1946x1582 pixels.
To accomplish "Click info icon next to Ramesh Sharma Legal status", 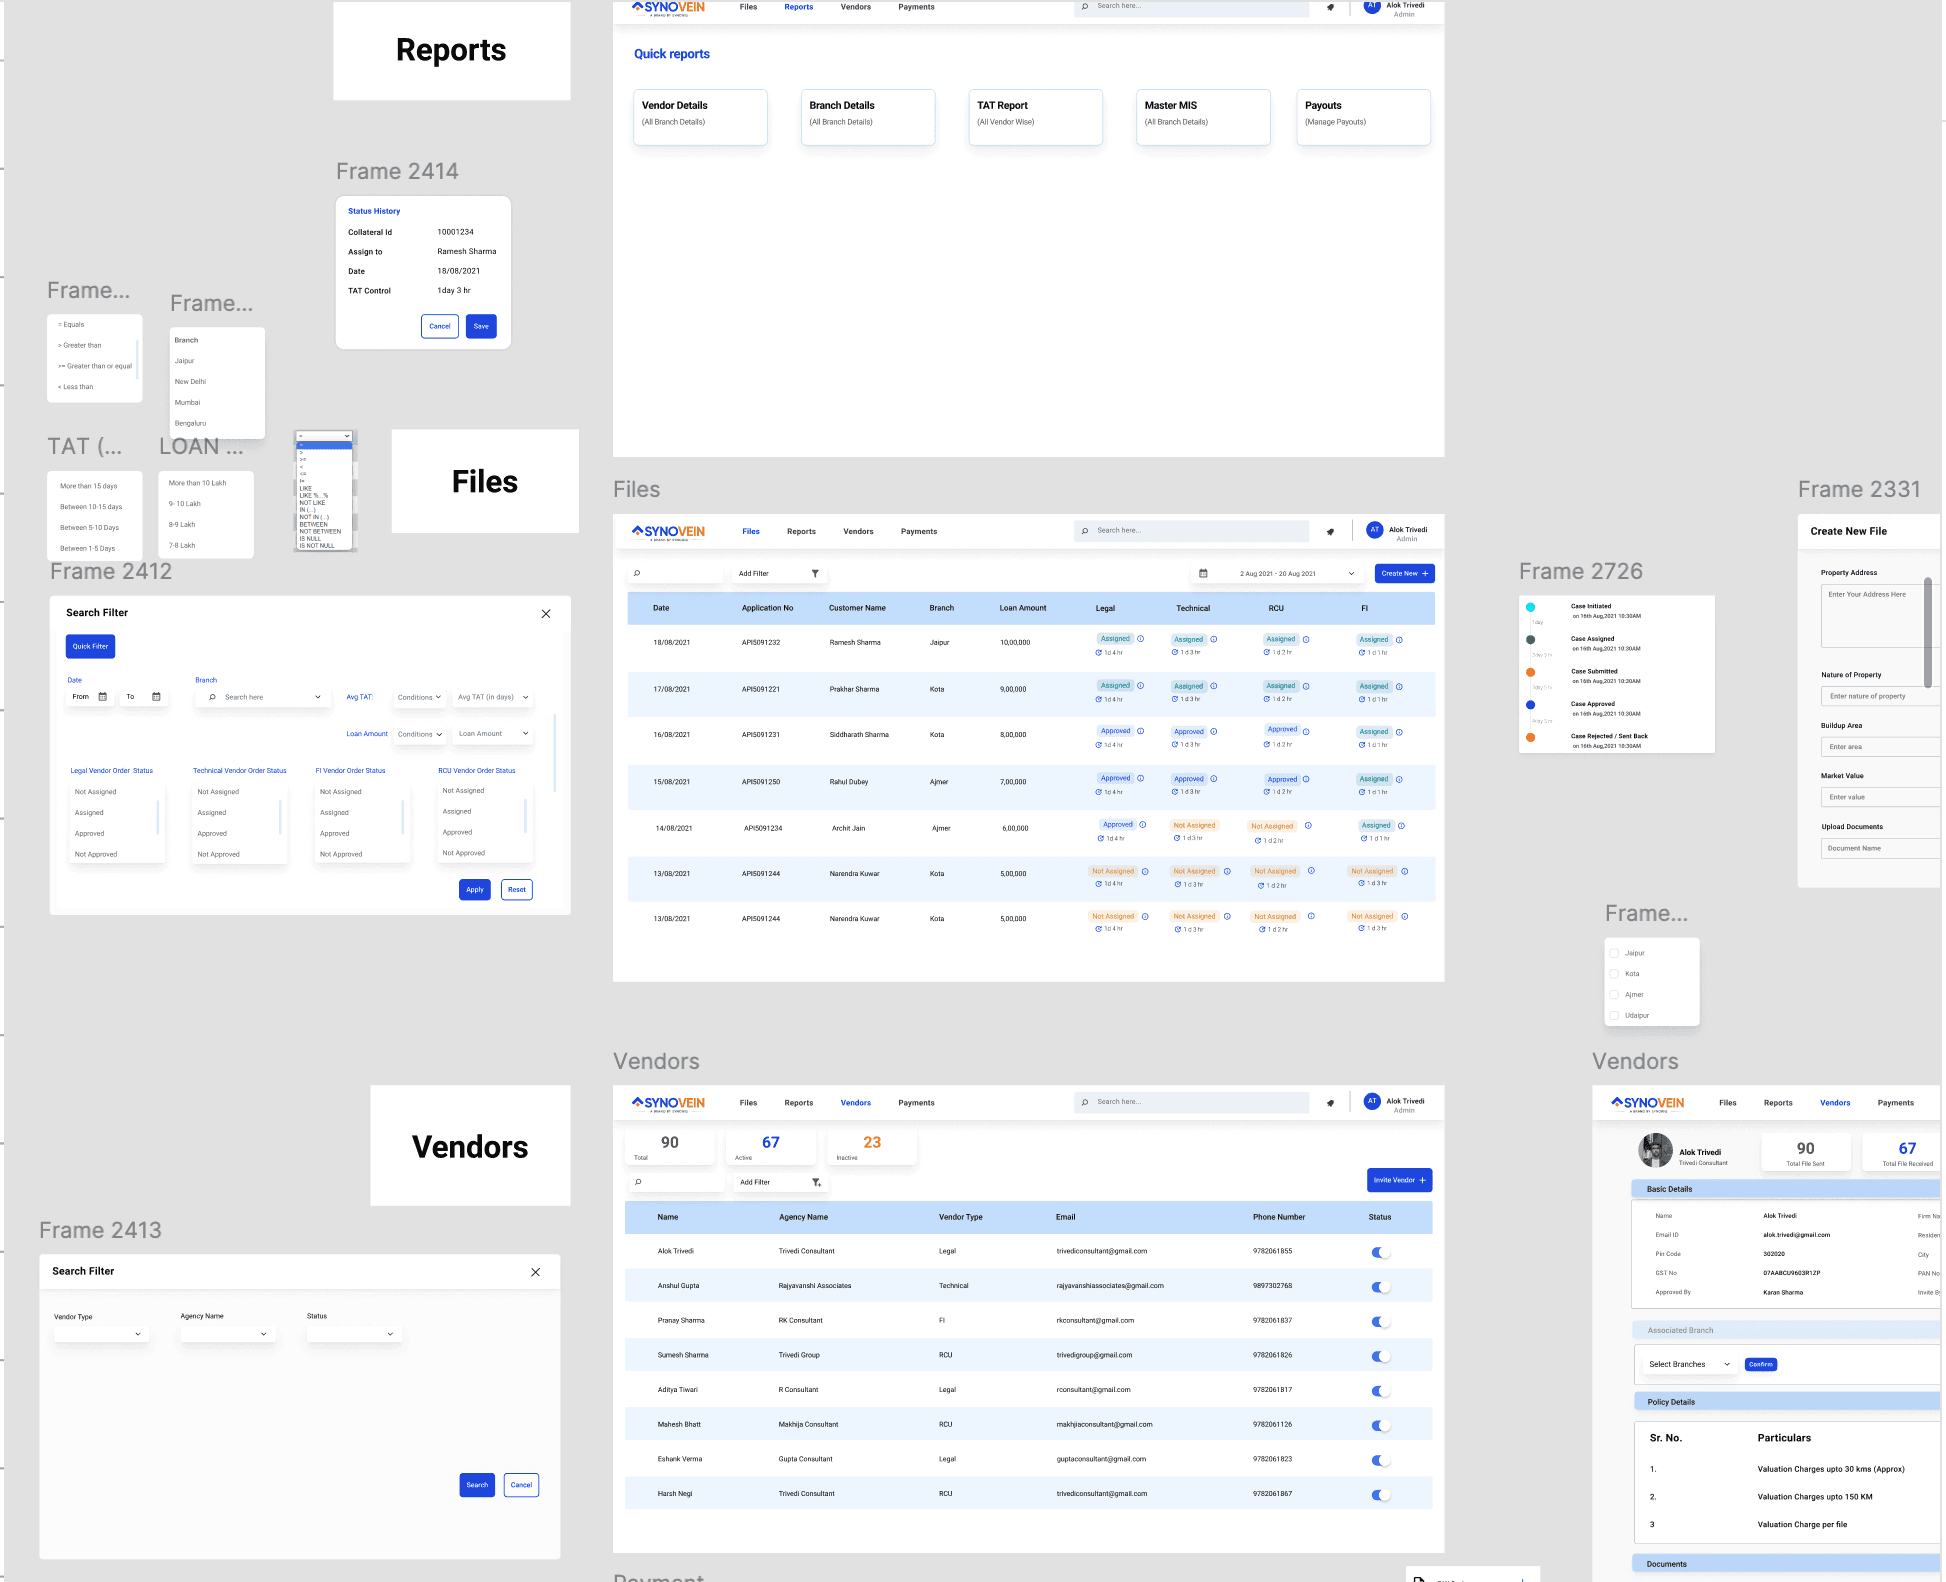I will click(1141, 639).
